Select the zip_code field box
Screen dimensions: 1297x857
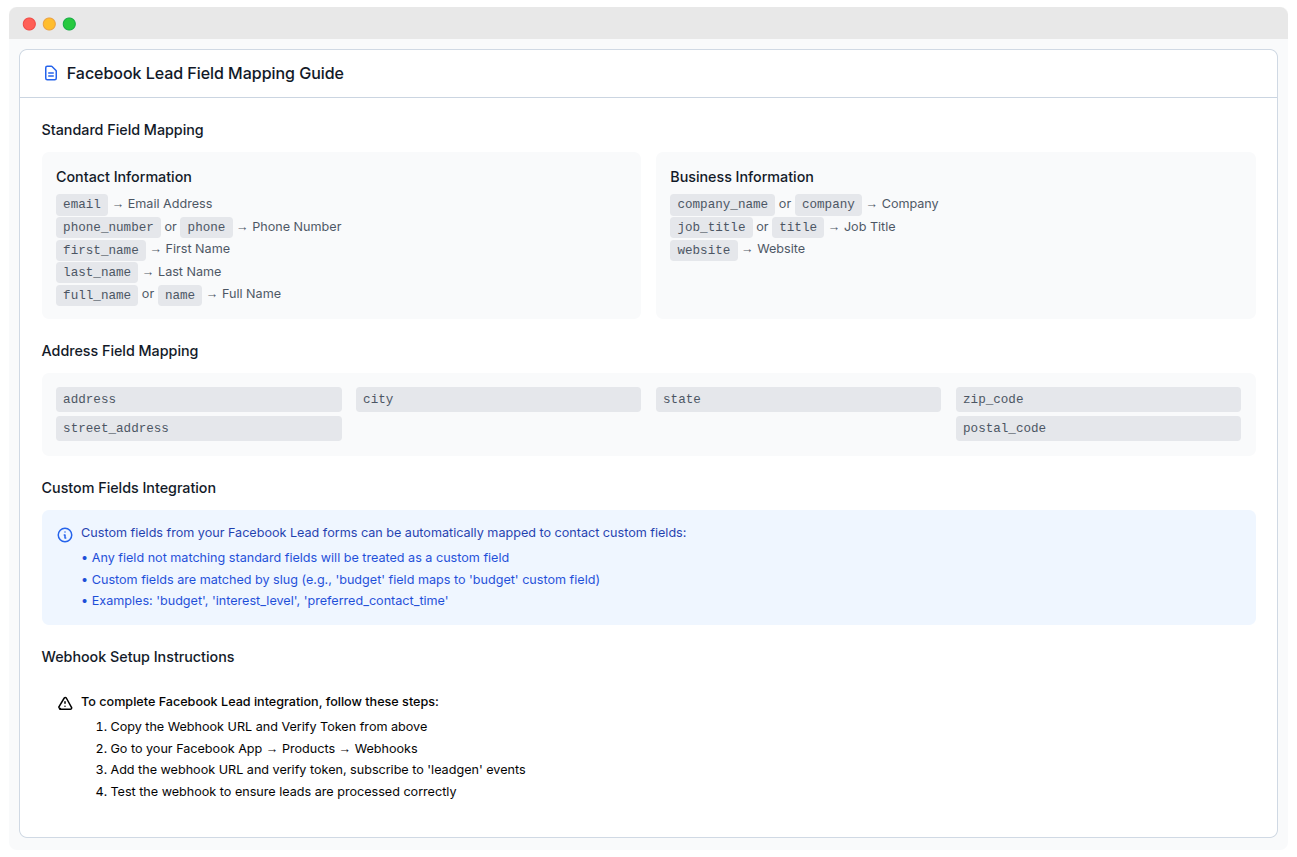click(1098, 399)
